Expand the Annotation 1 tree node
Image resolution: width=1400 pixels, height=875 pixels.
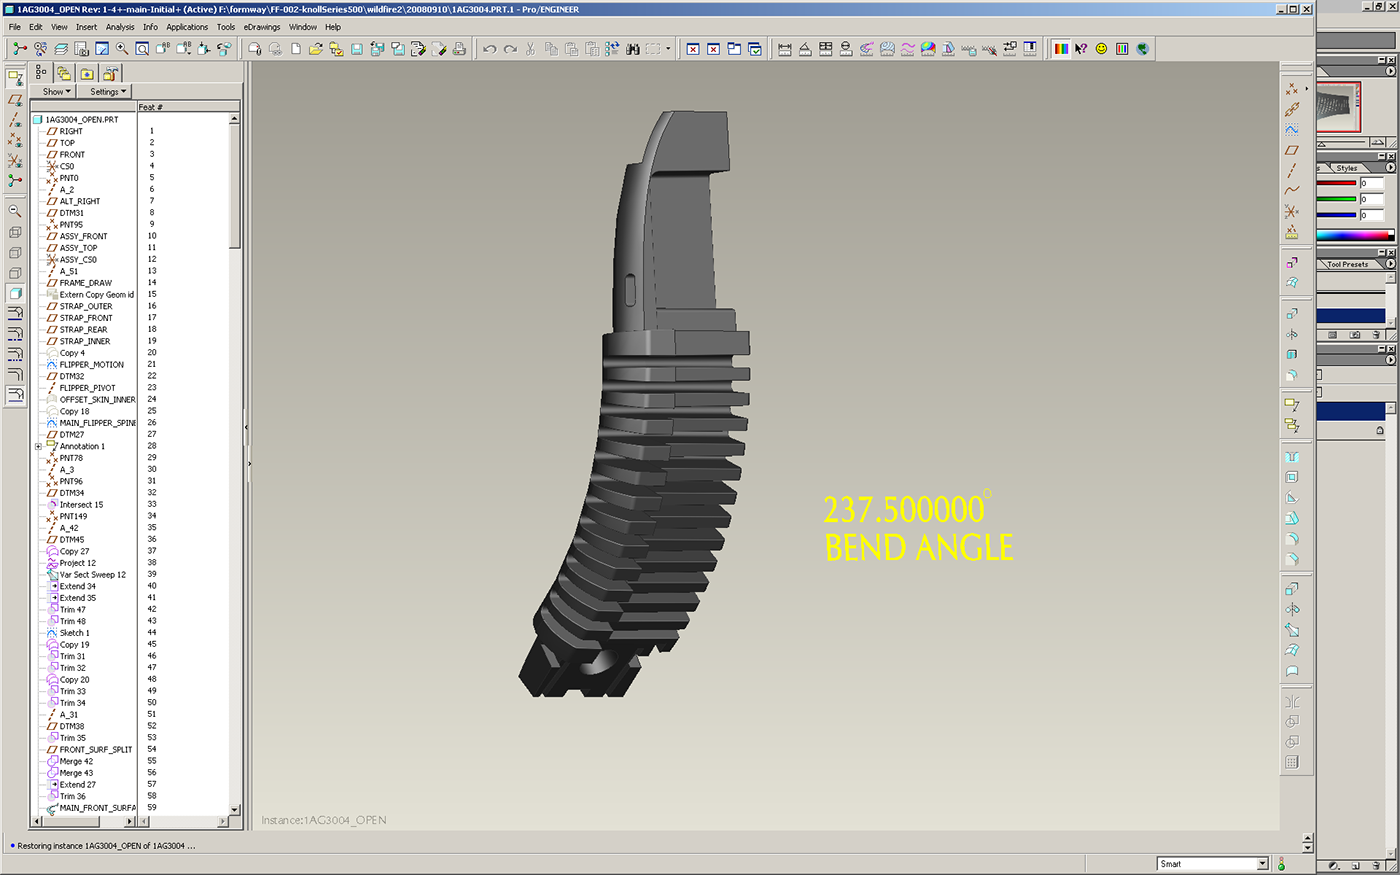tap(39, 446)
